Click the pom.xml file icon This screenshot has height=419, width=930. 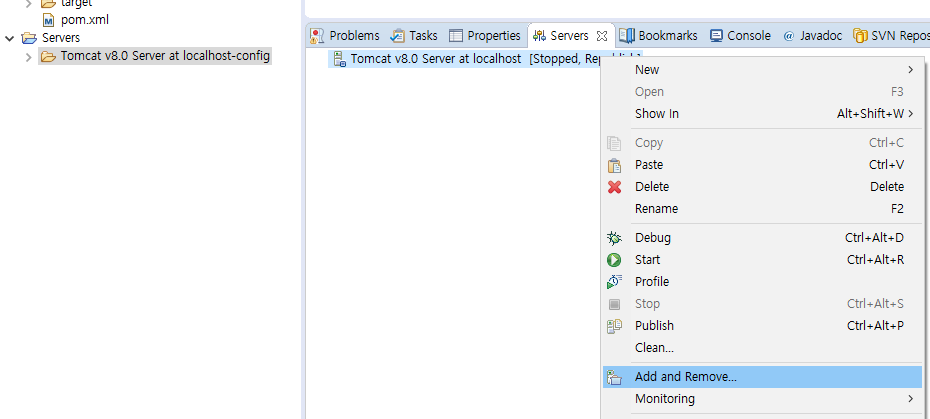pos(48,20)
